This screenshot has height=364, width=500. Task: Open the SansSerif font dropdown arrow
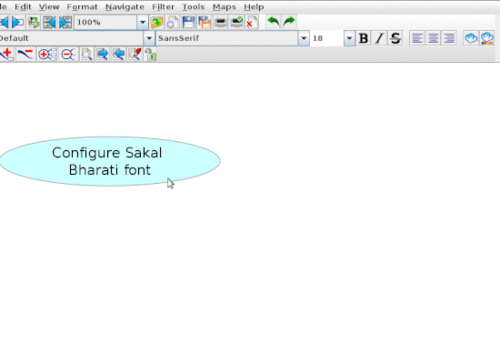click(304, 38)
